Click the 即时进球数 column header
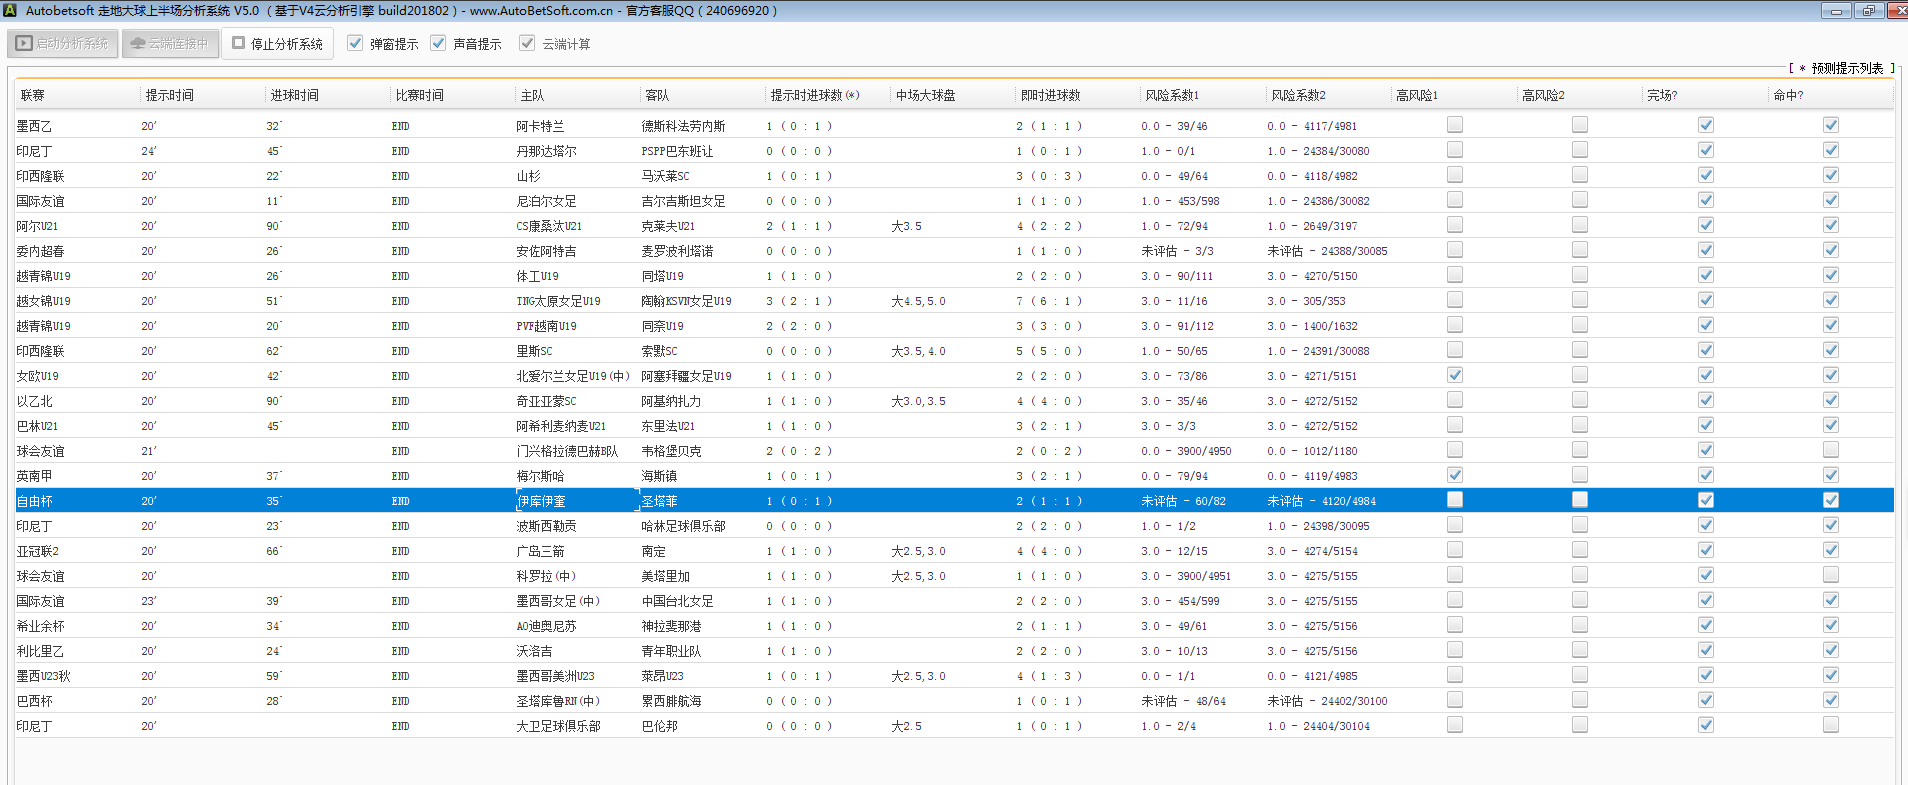 pos(1050,95)
